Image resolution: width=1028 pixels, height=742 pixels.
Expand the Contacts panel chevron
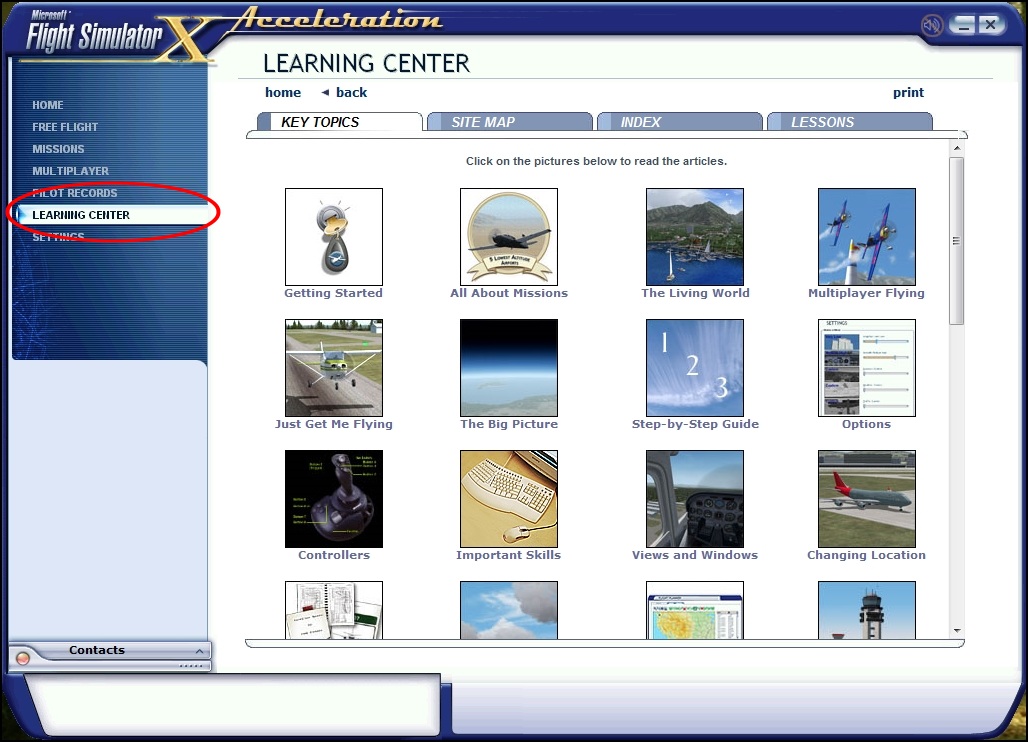(x=199, y=651)
